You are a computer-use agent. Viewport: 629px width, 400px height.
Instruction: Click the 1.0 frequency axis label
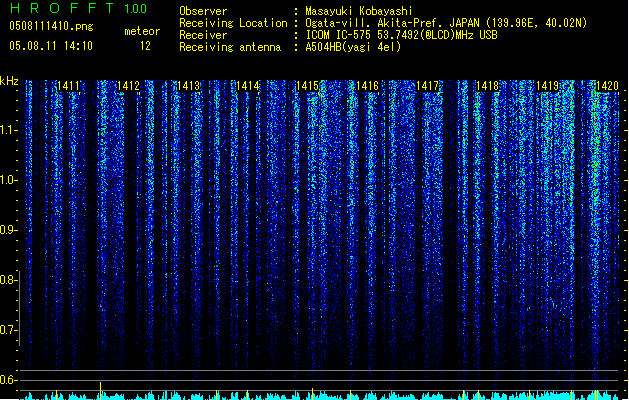pos(8,180)
